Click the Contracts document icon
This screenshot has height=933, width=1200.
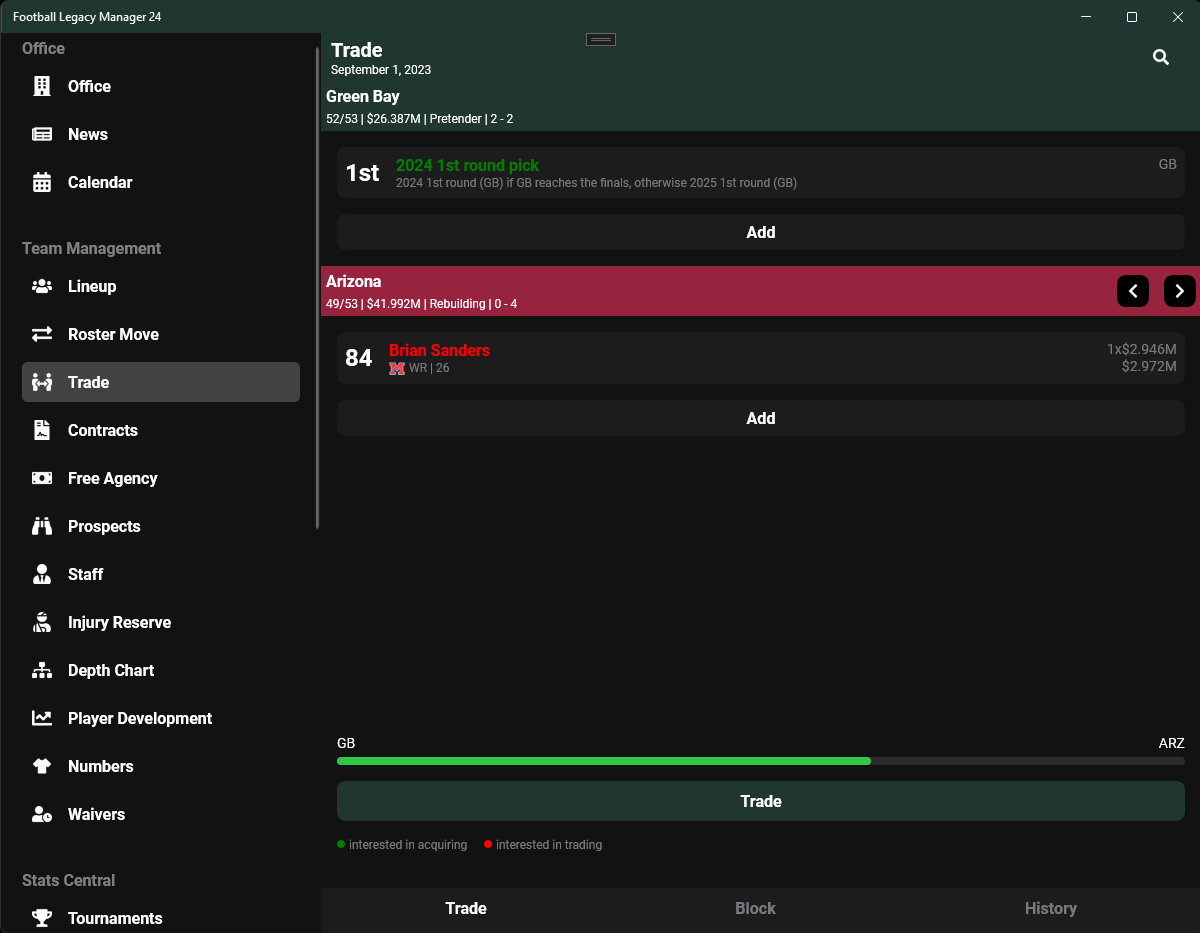point(42,430)
